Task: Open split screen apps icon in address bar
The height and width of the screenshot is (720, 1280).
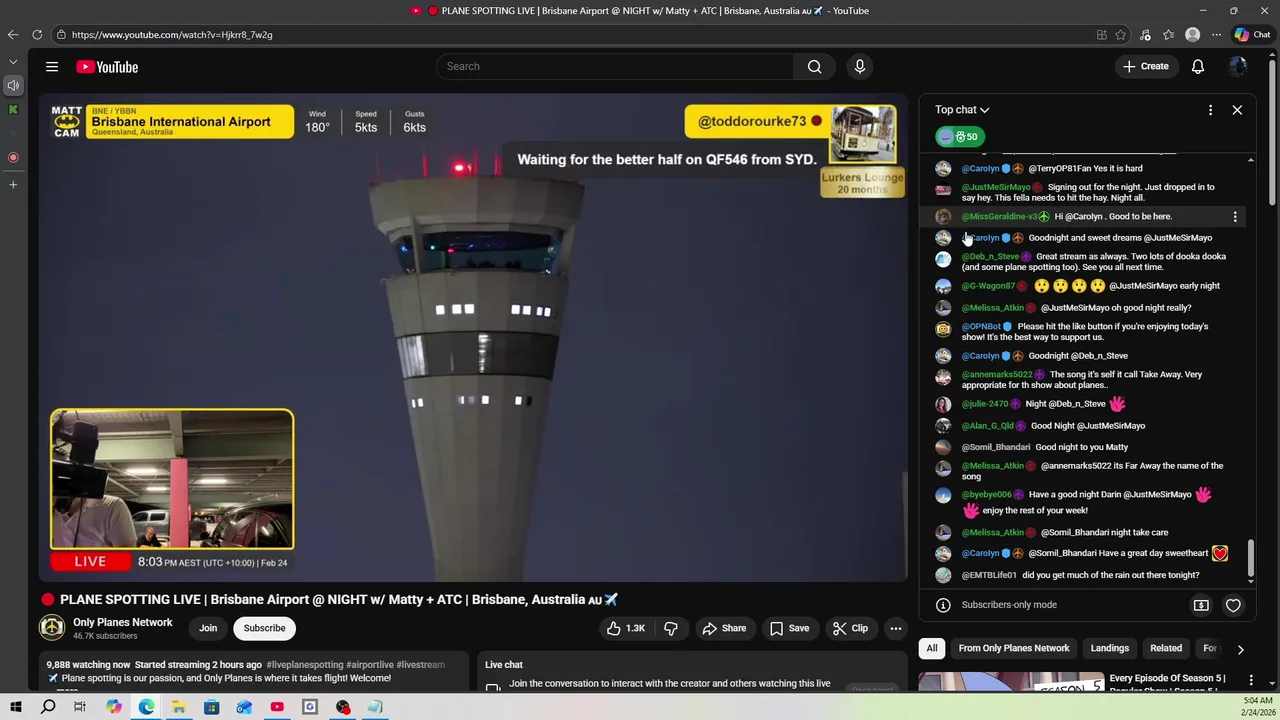Action: click(1101, 35)
